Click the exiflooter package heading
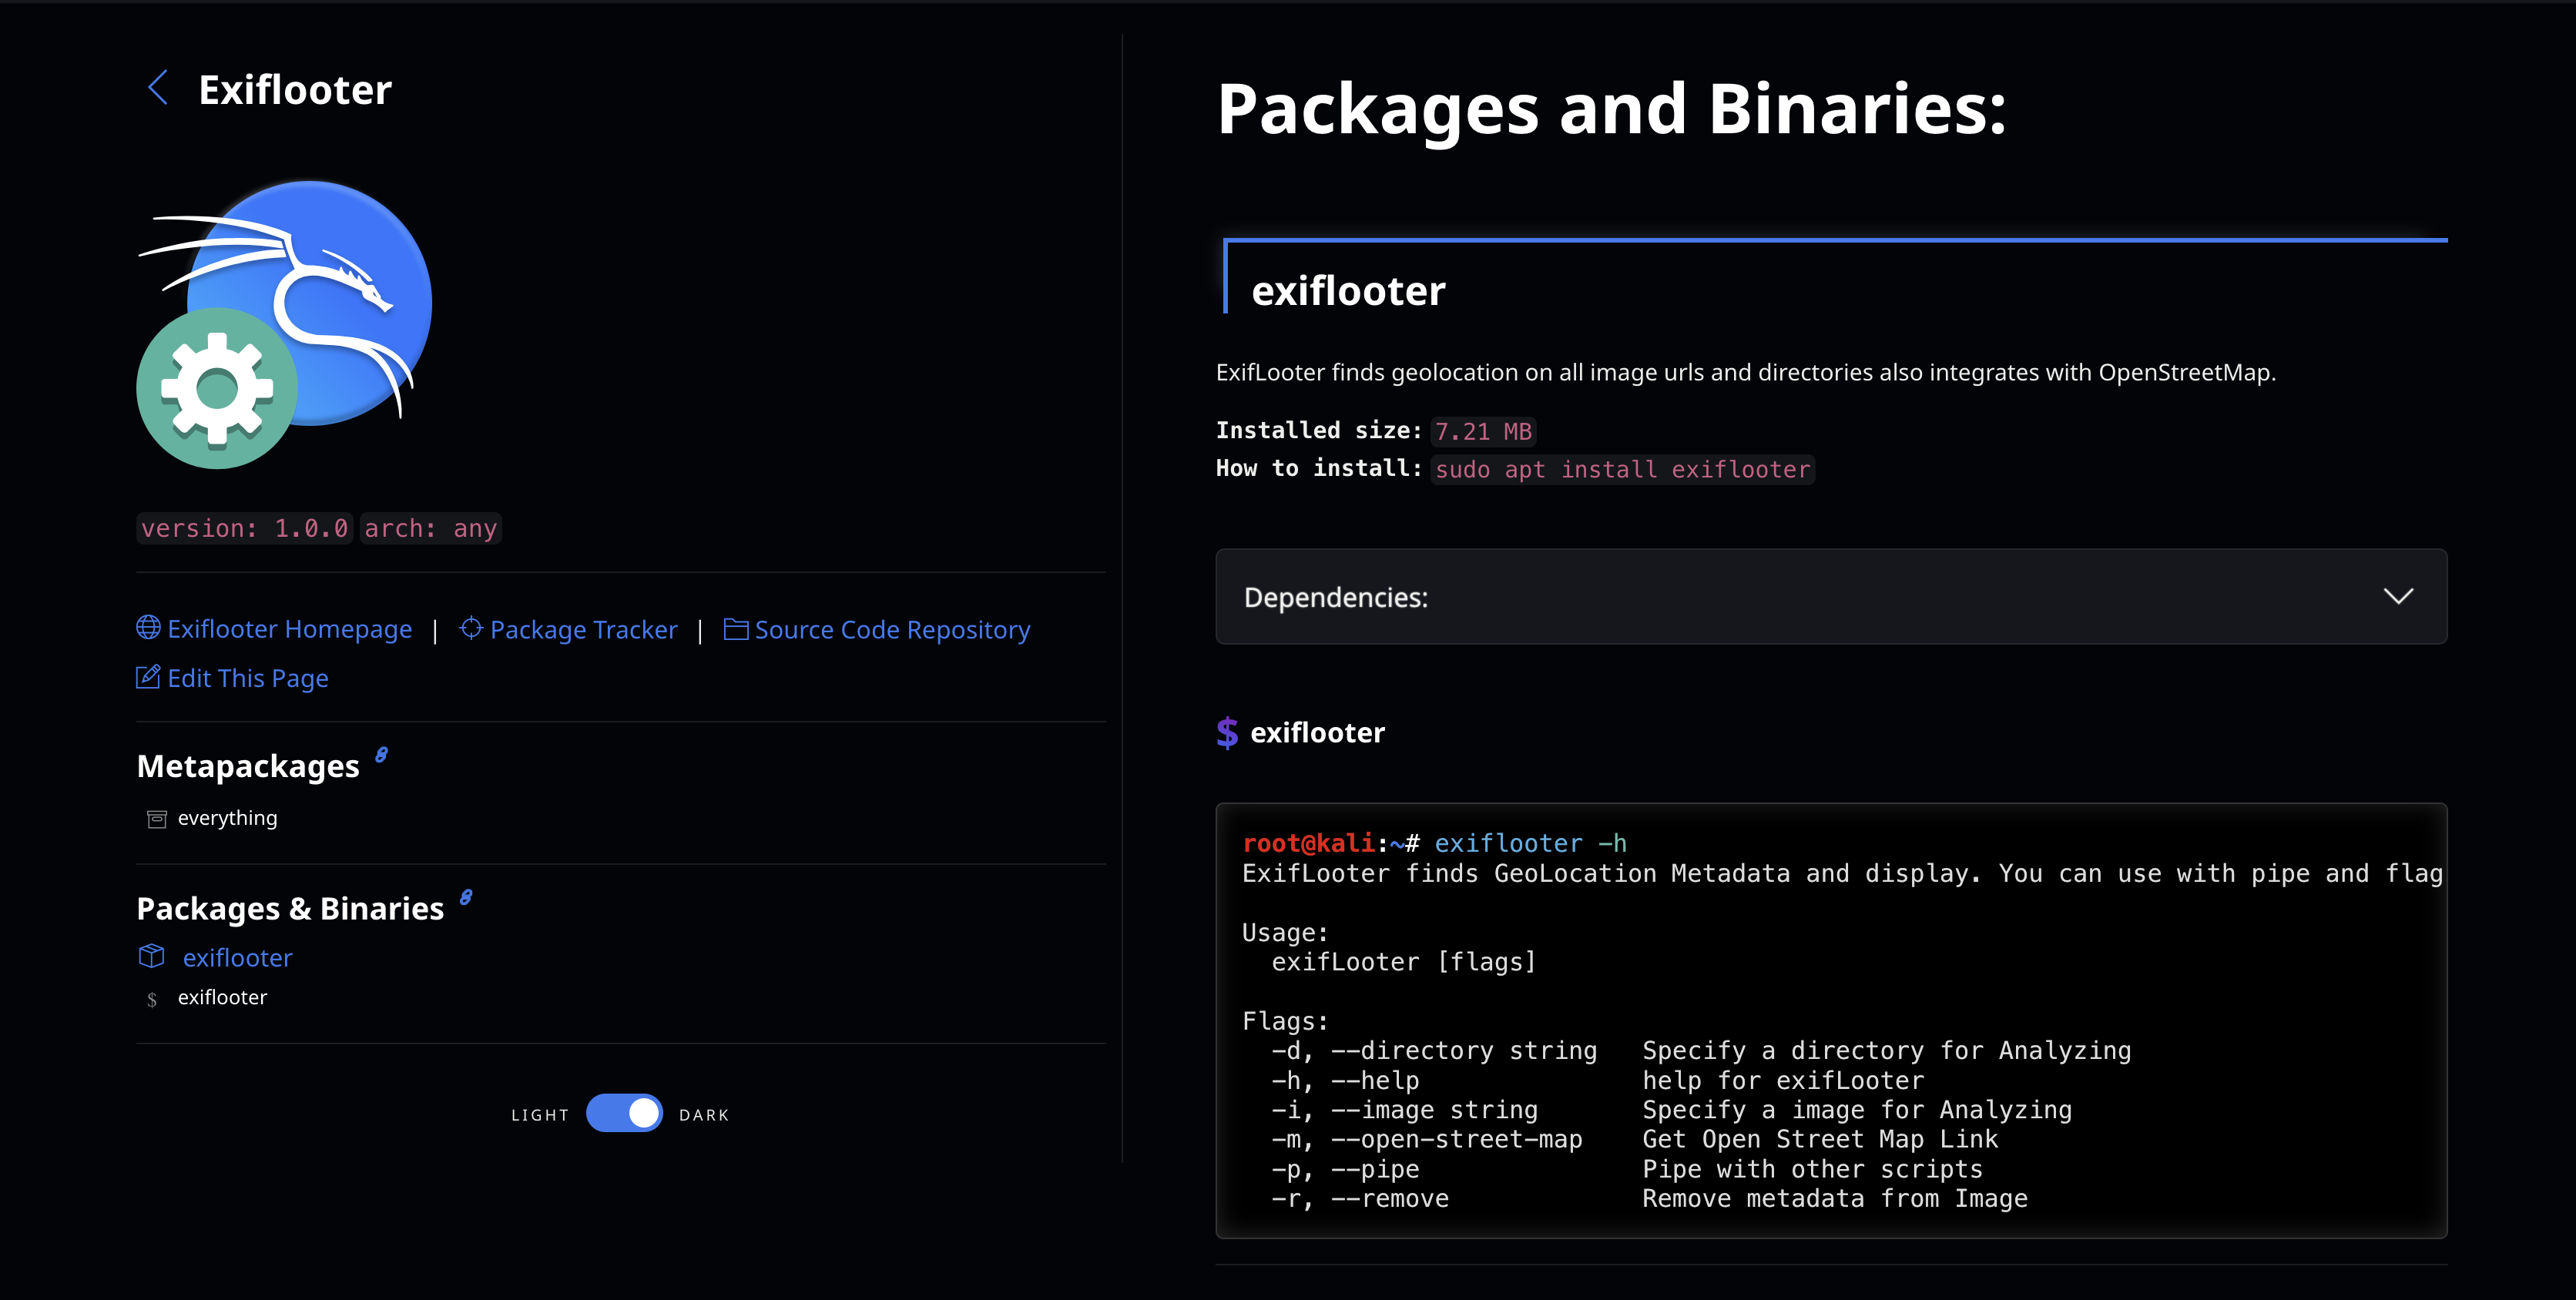This screenshot has width=2576, height=1300. pos(1348,290)
